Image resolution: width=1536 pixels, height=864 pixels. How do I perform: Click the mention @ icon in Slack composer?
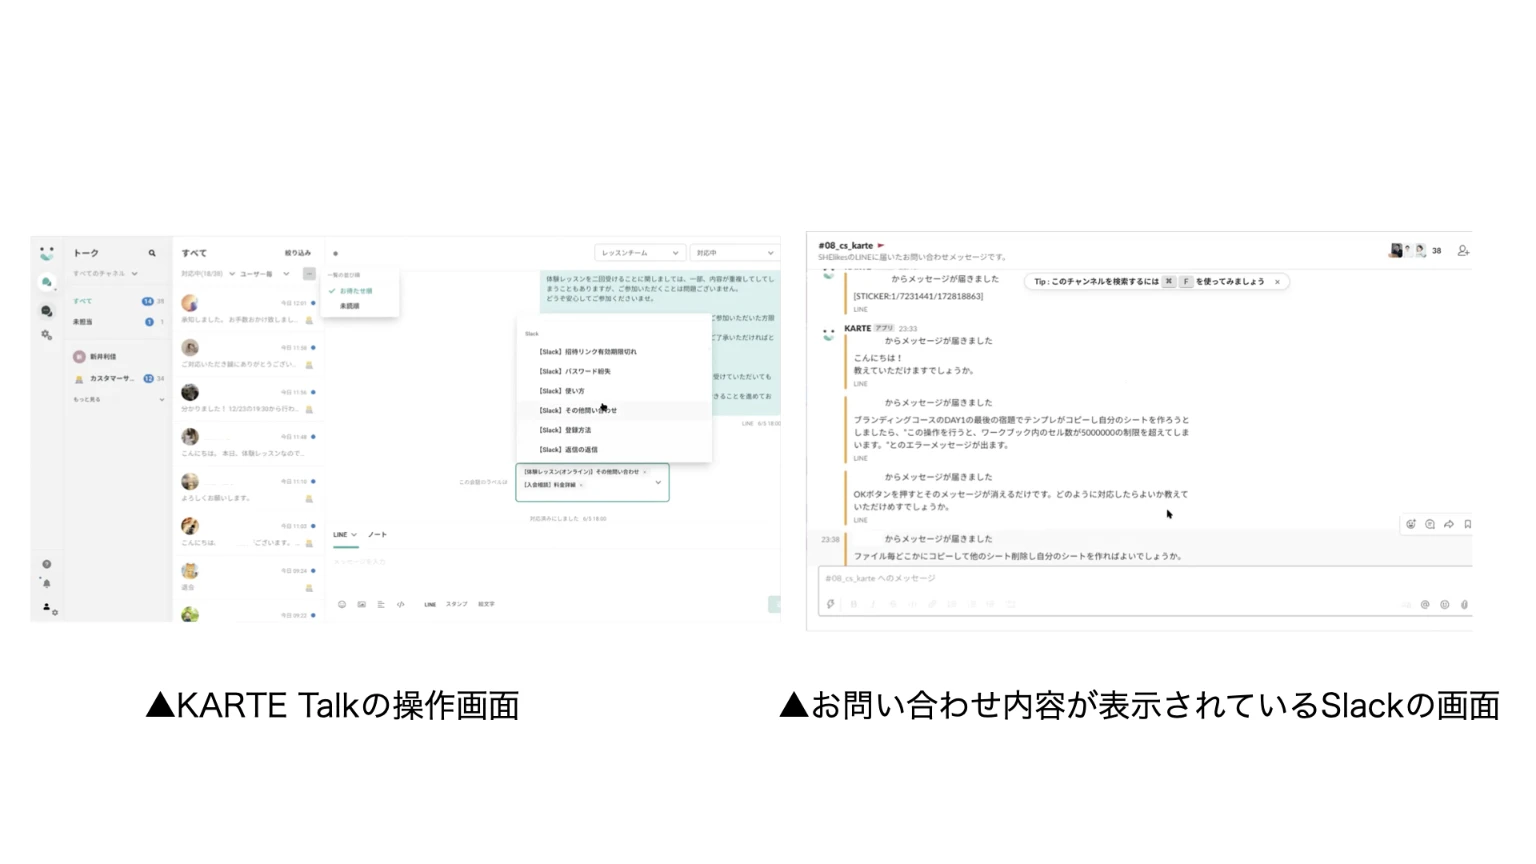(x=1425, y=604)
